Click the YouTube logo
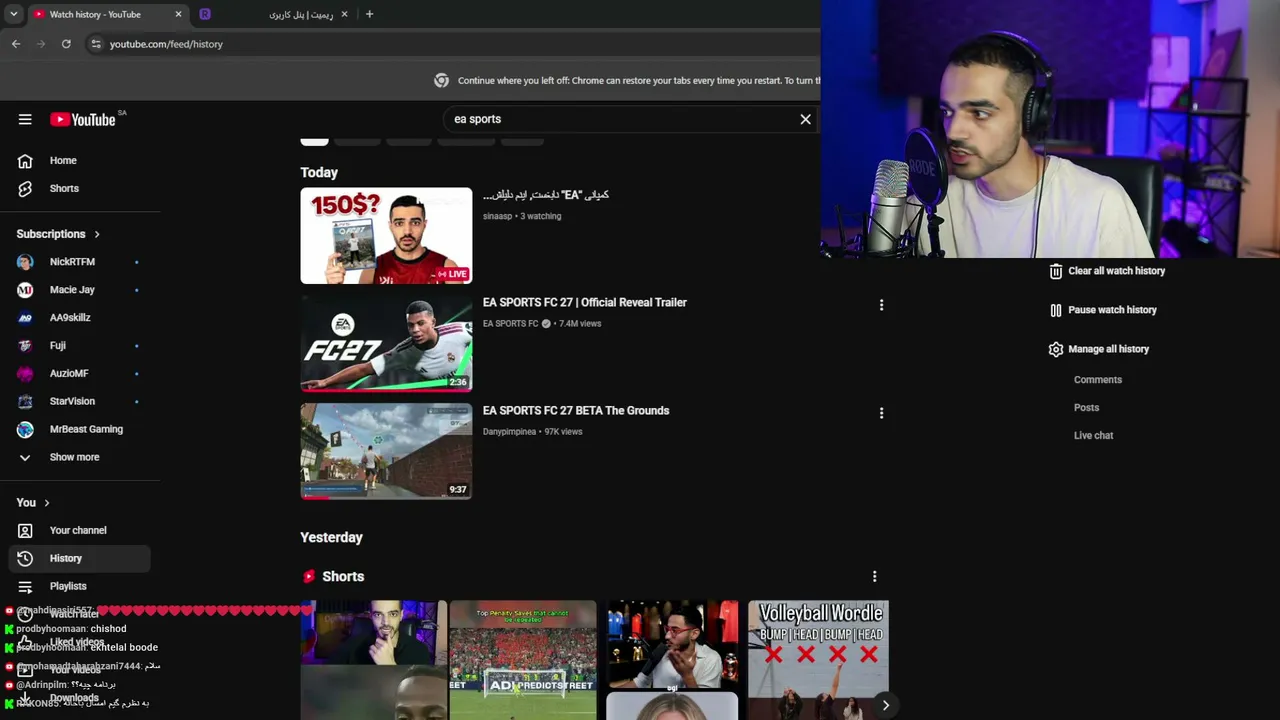Image resolution: width=1280 pixels, height=720 pixels. pyautogui.click(x=84, y=119)
